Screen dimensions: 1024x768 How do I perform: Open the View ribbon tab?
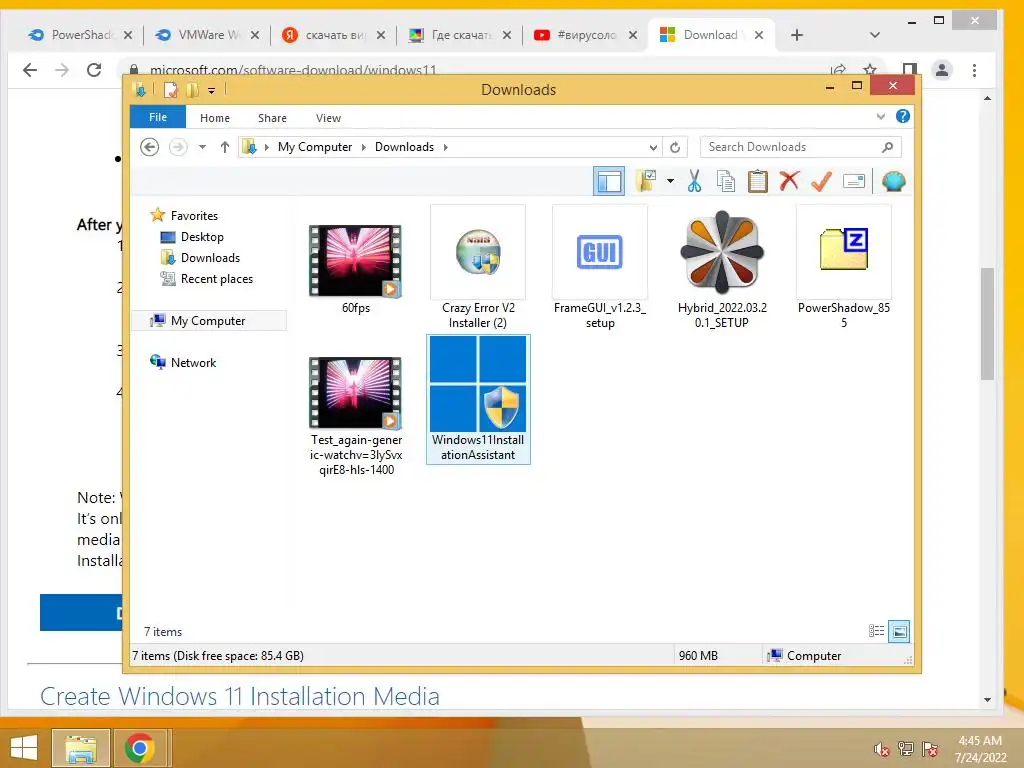pos(328,118)
